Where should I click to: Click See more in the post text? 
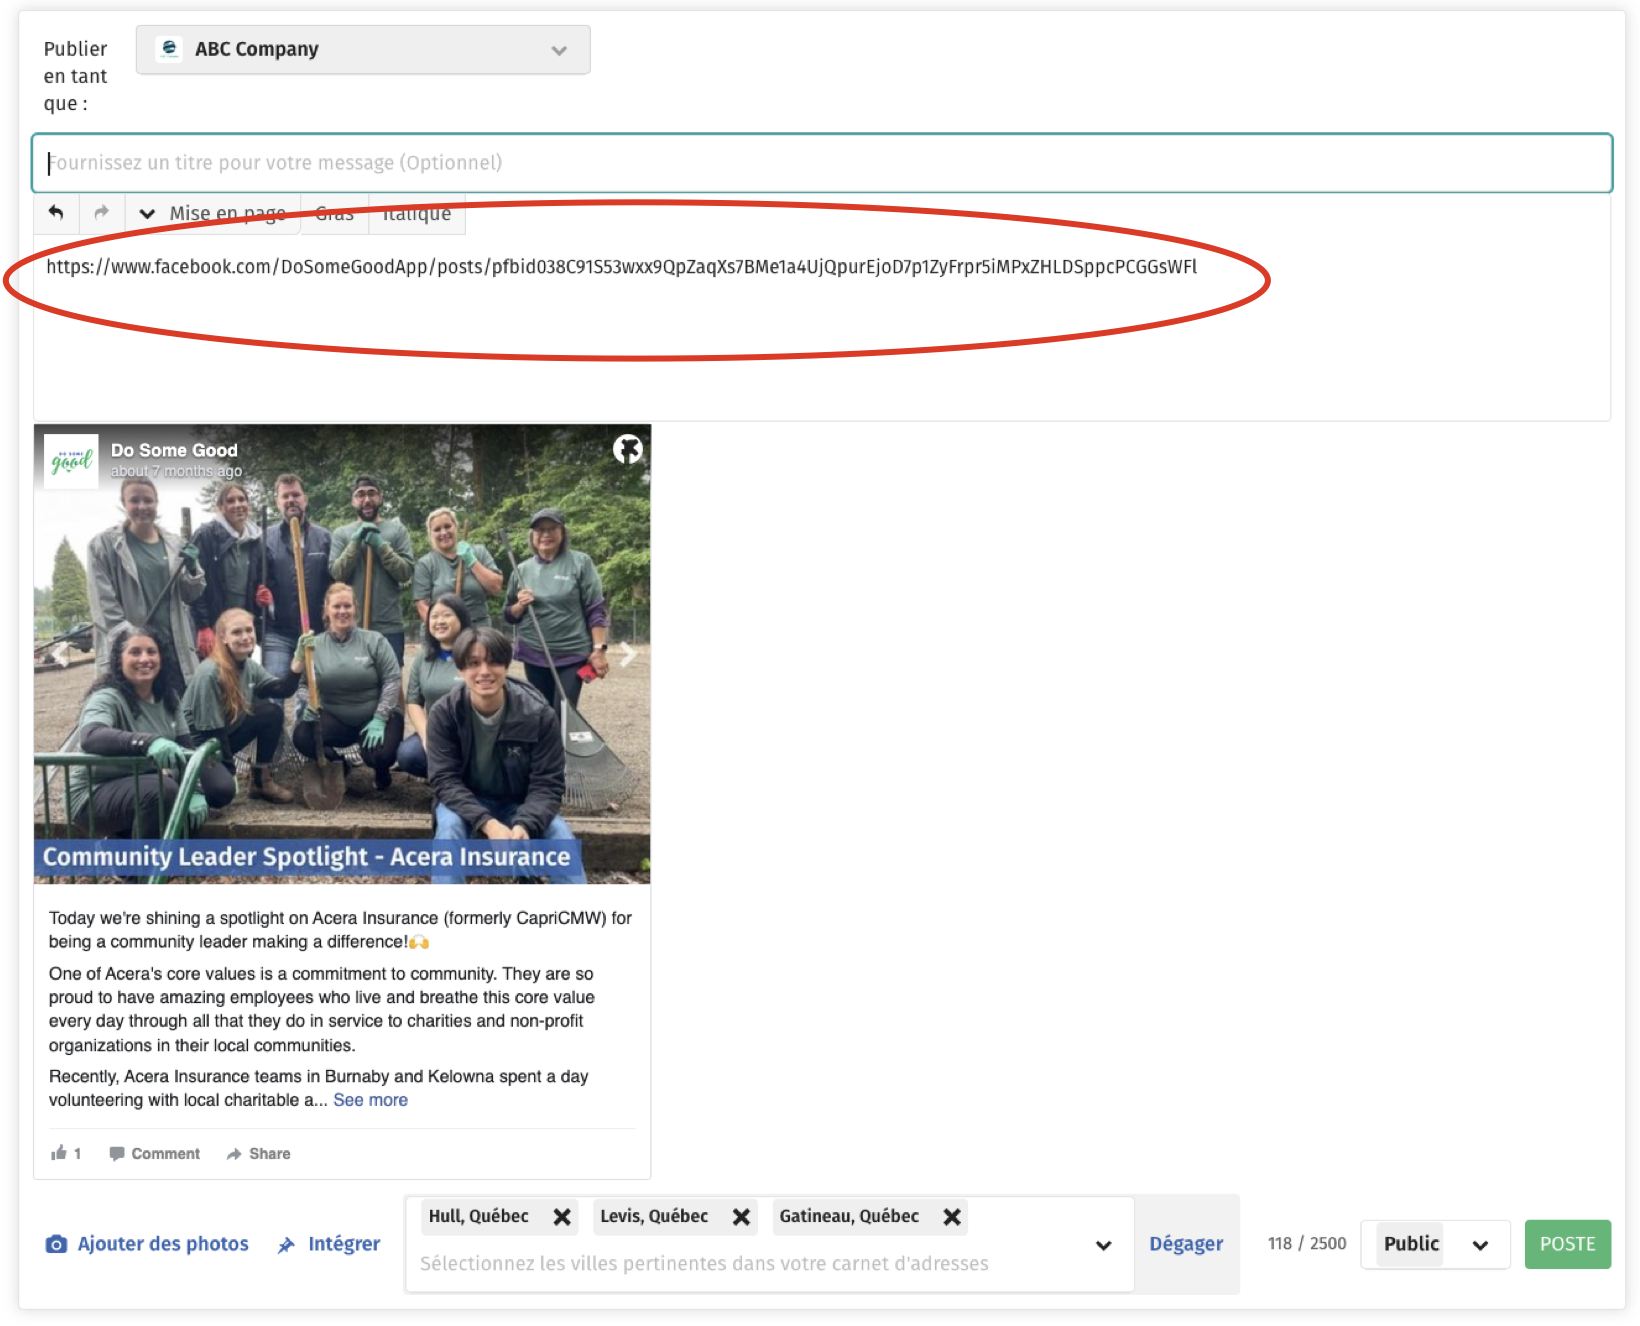pos(370,1100)
